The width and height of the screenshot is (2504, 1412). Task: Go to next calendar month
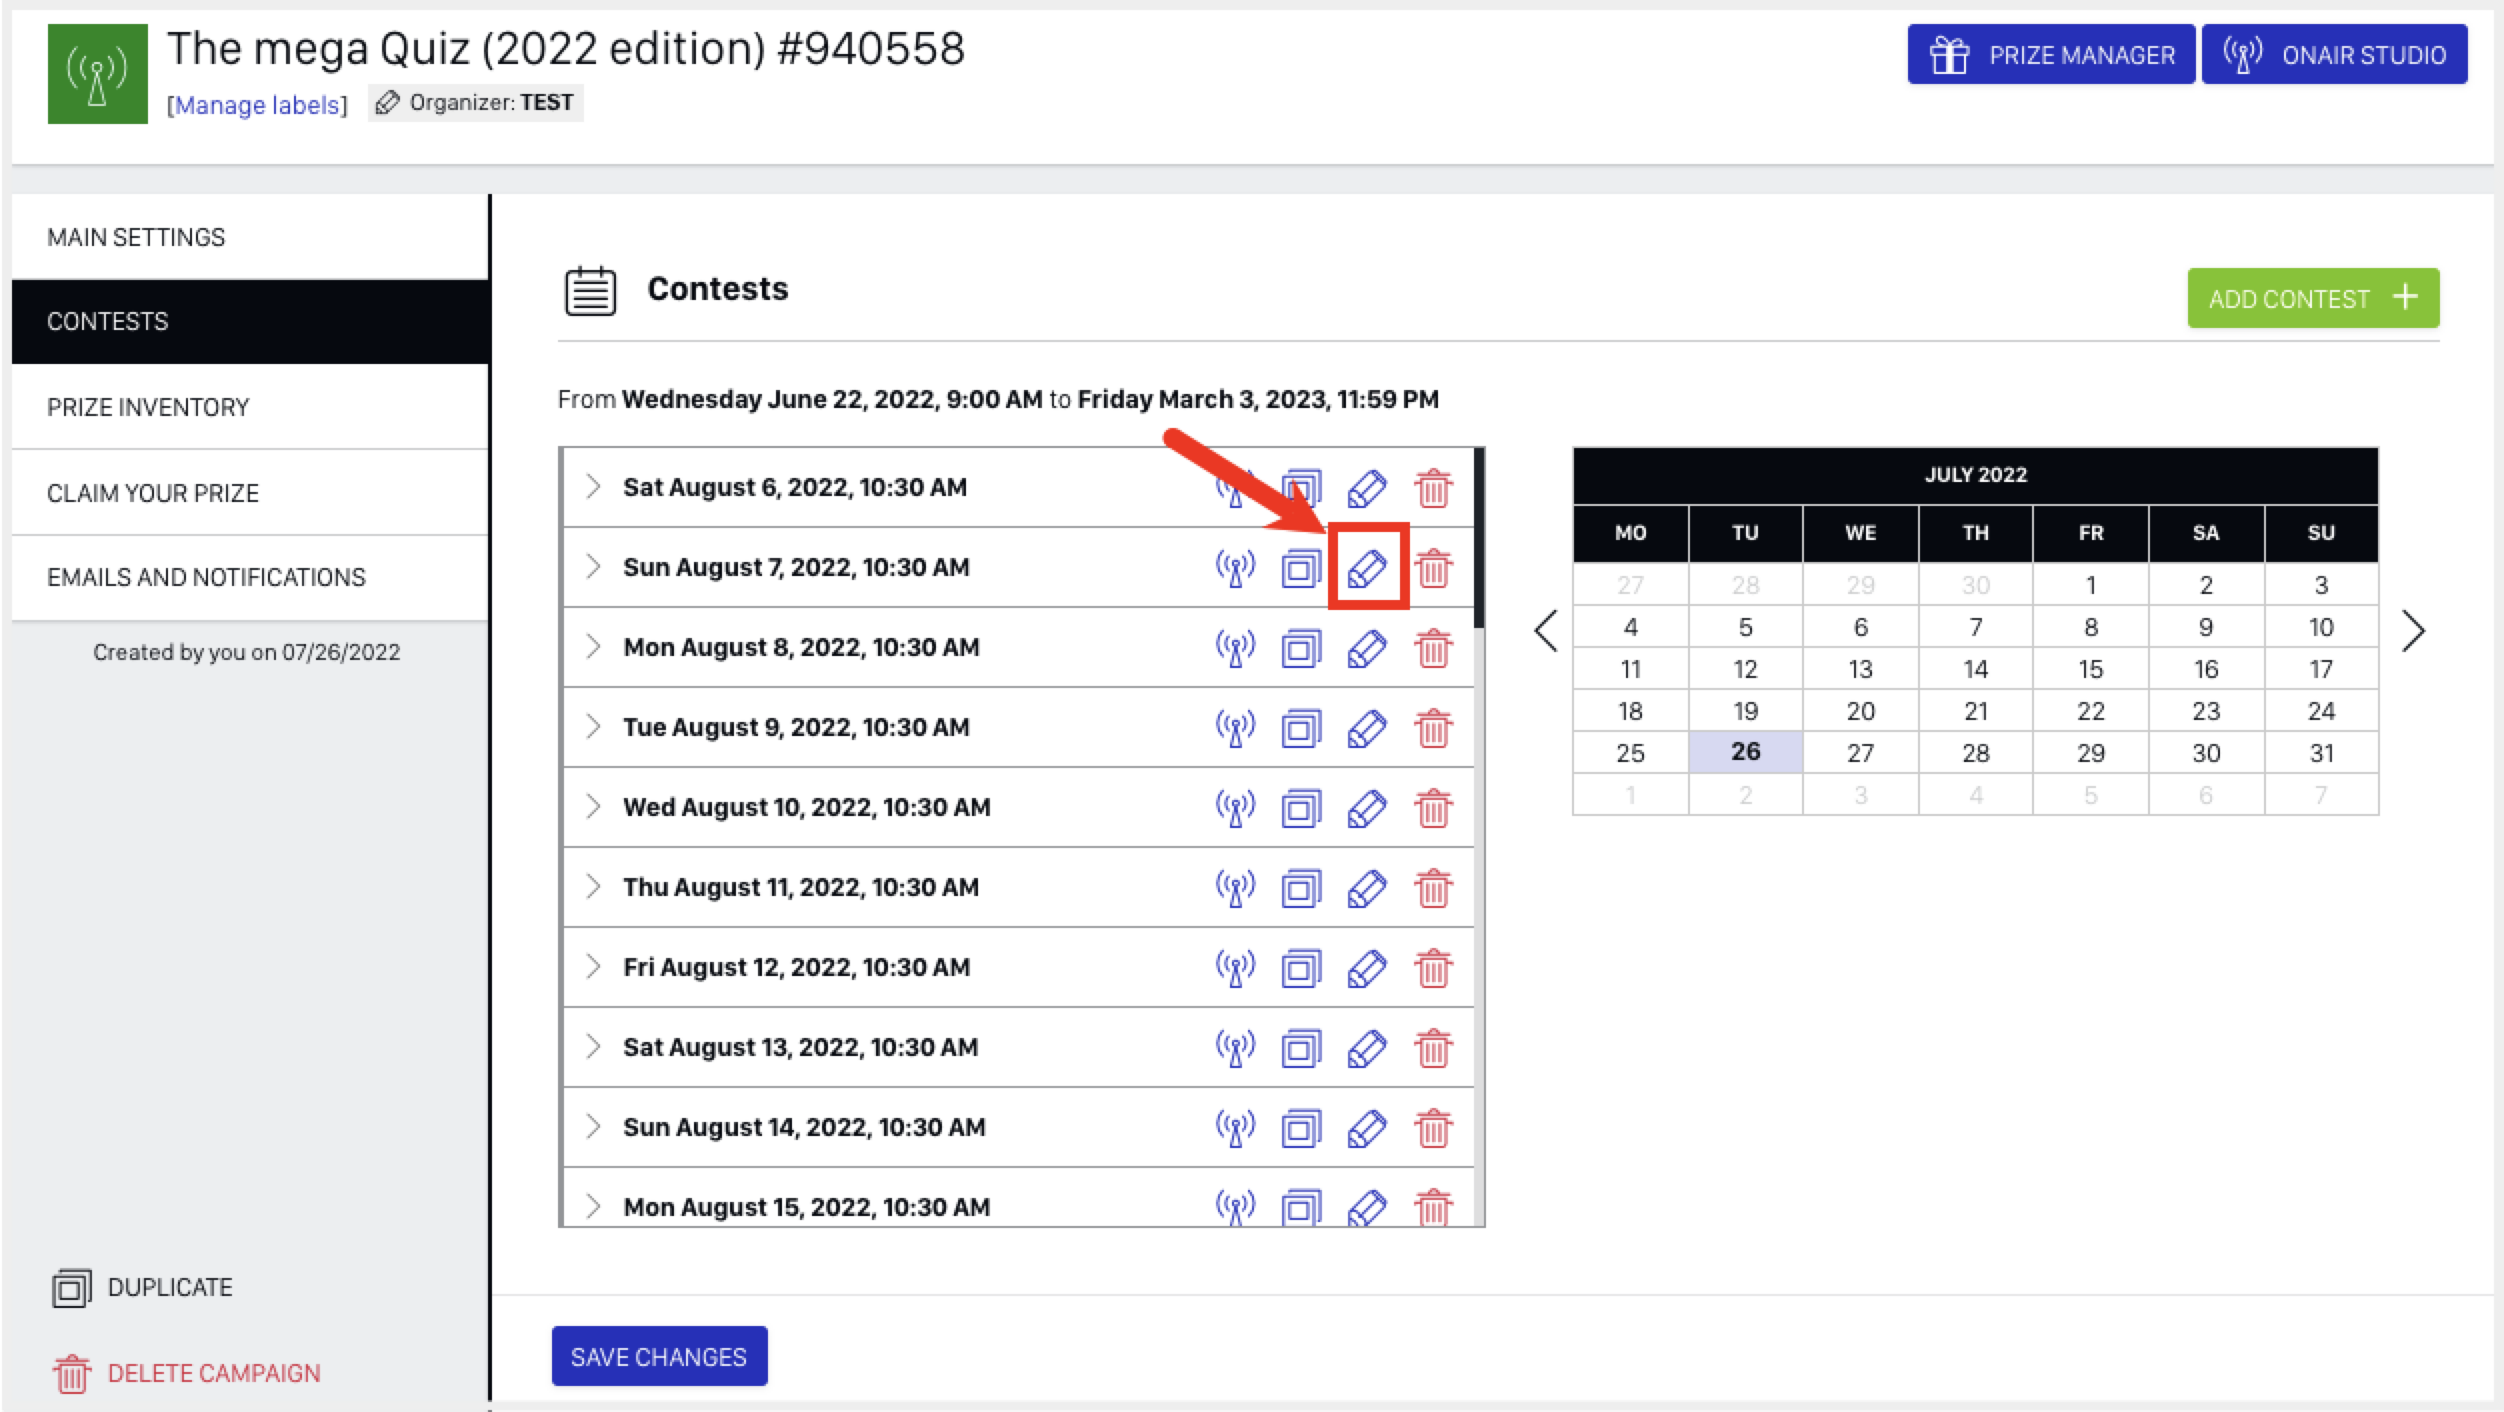click(2413, 631)
